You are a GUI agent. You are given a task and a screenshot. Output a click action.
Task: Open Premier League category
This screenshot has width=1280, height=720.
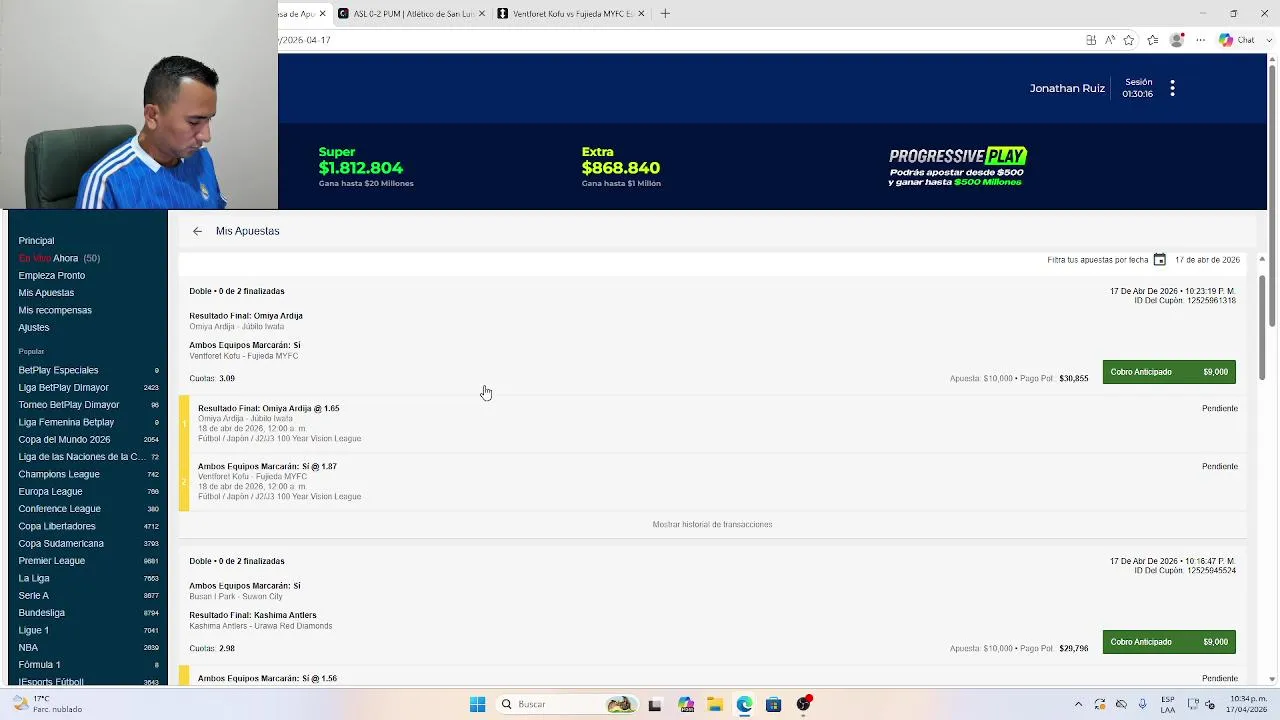[x=88, y=561]
